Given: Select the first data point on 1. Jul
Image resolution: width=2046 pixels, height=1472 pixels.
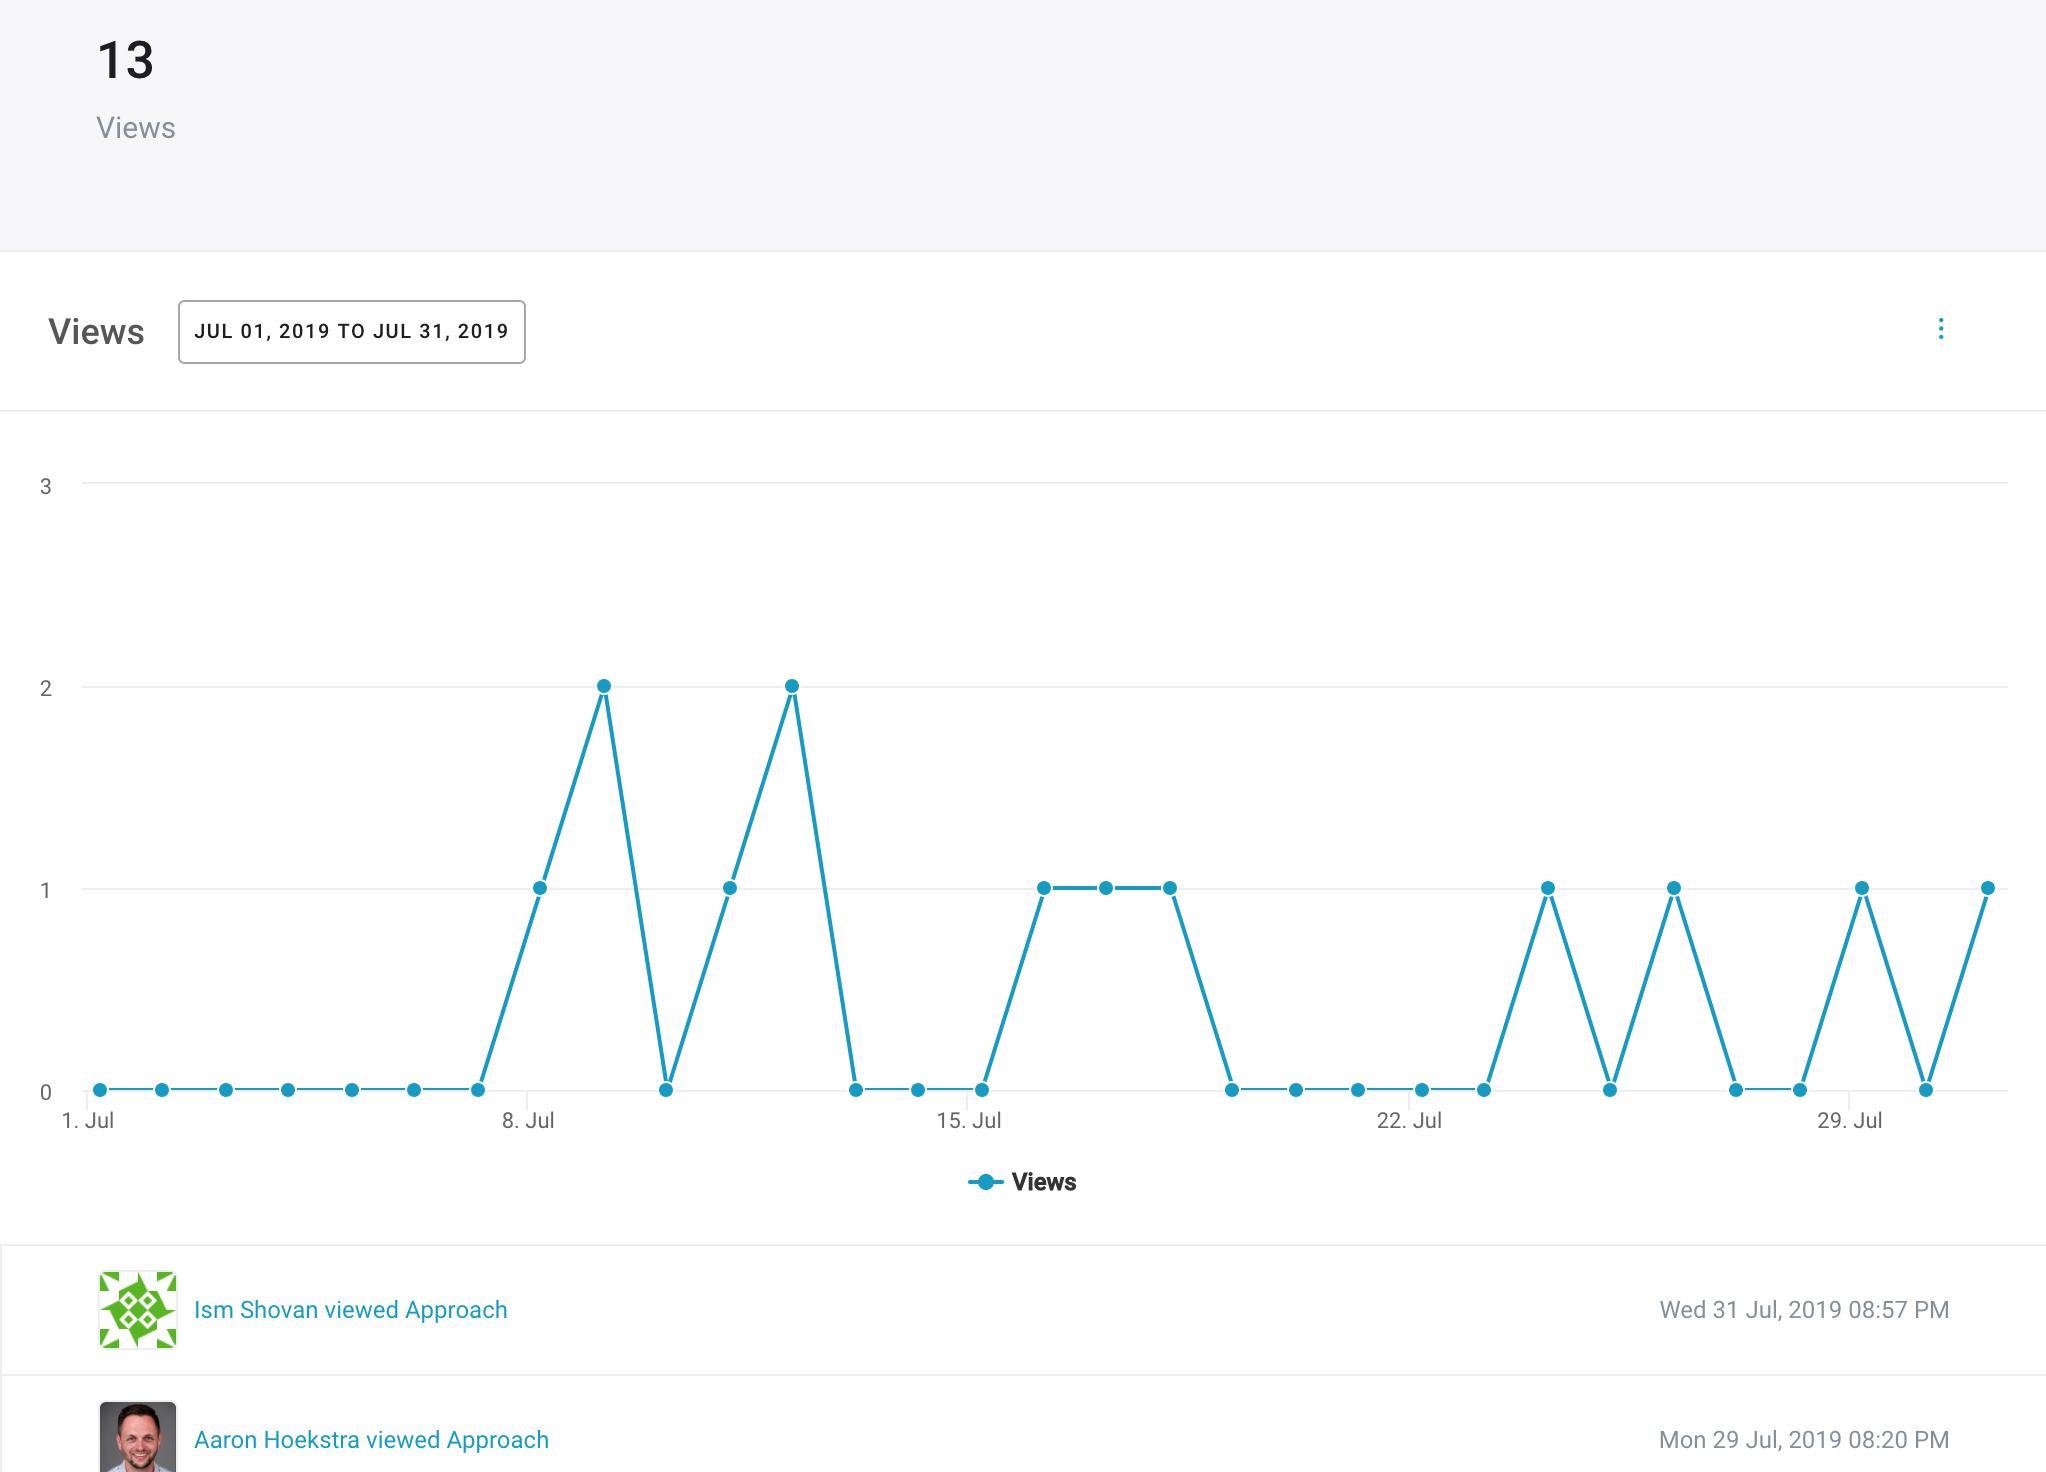Looking at the screenshot, I should pyautogui.click(x=100, y=1090).
